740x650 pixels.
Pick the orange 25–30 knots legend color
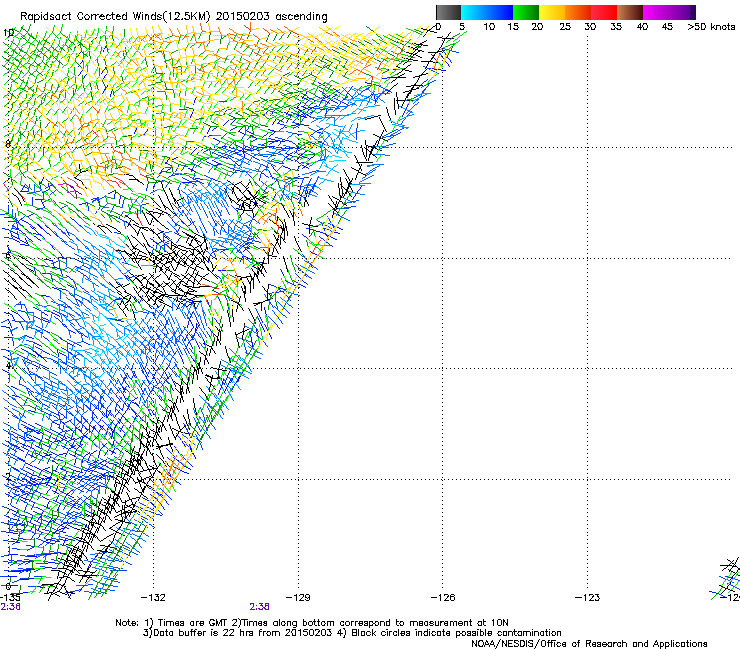coord(578,12)
